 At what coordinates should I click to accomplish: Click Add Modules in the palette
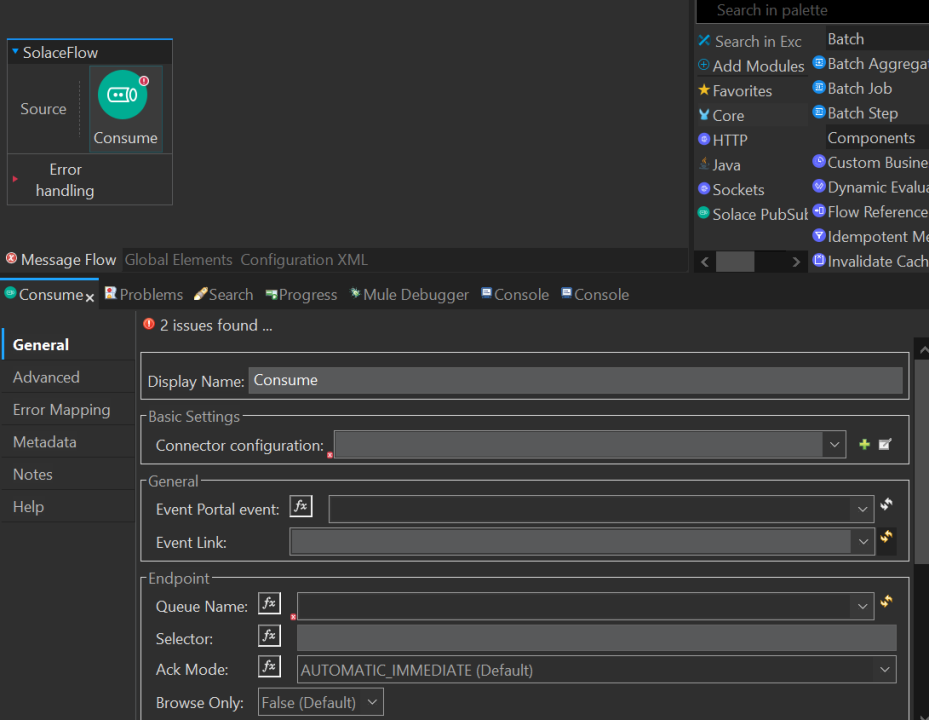tap(751, 66)
